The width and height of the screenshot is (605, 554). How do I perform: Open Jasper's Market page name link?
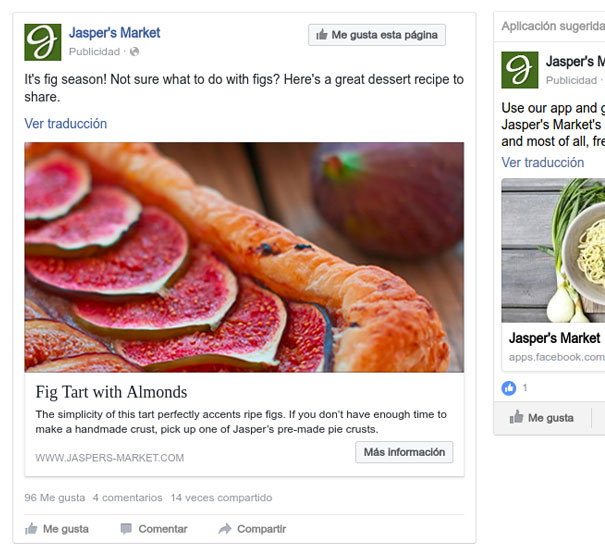click(x=114, y=33)
